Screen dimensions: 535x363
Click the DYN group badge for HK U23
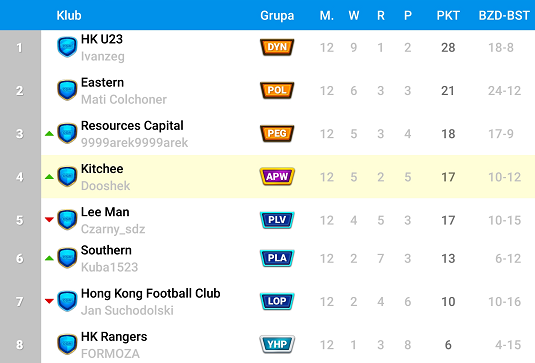277,47
